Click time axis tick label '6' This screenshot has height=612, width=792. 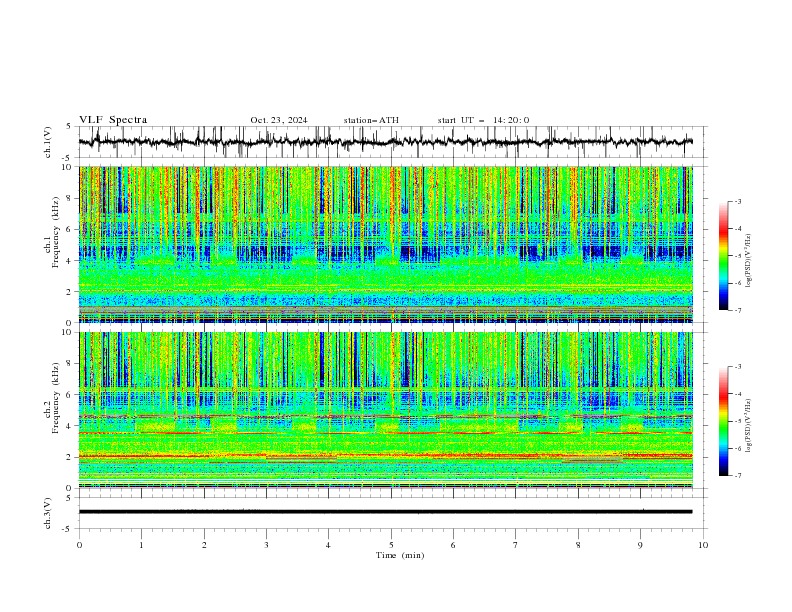click(x=453, y=545)
